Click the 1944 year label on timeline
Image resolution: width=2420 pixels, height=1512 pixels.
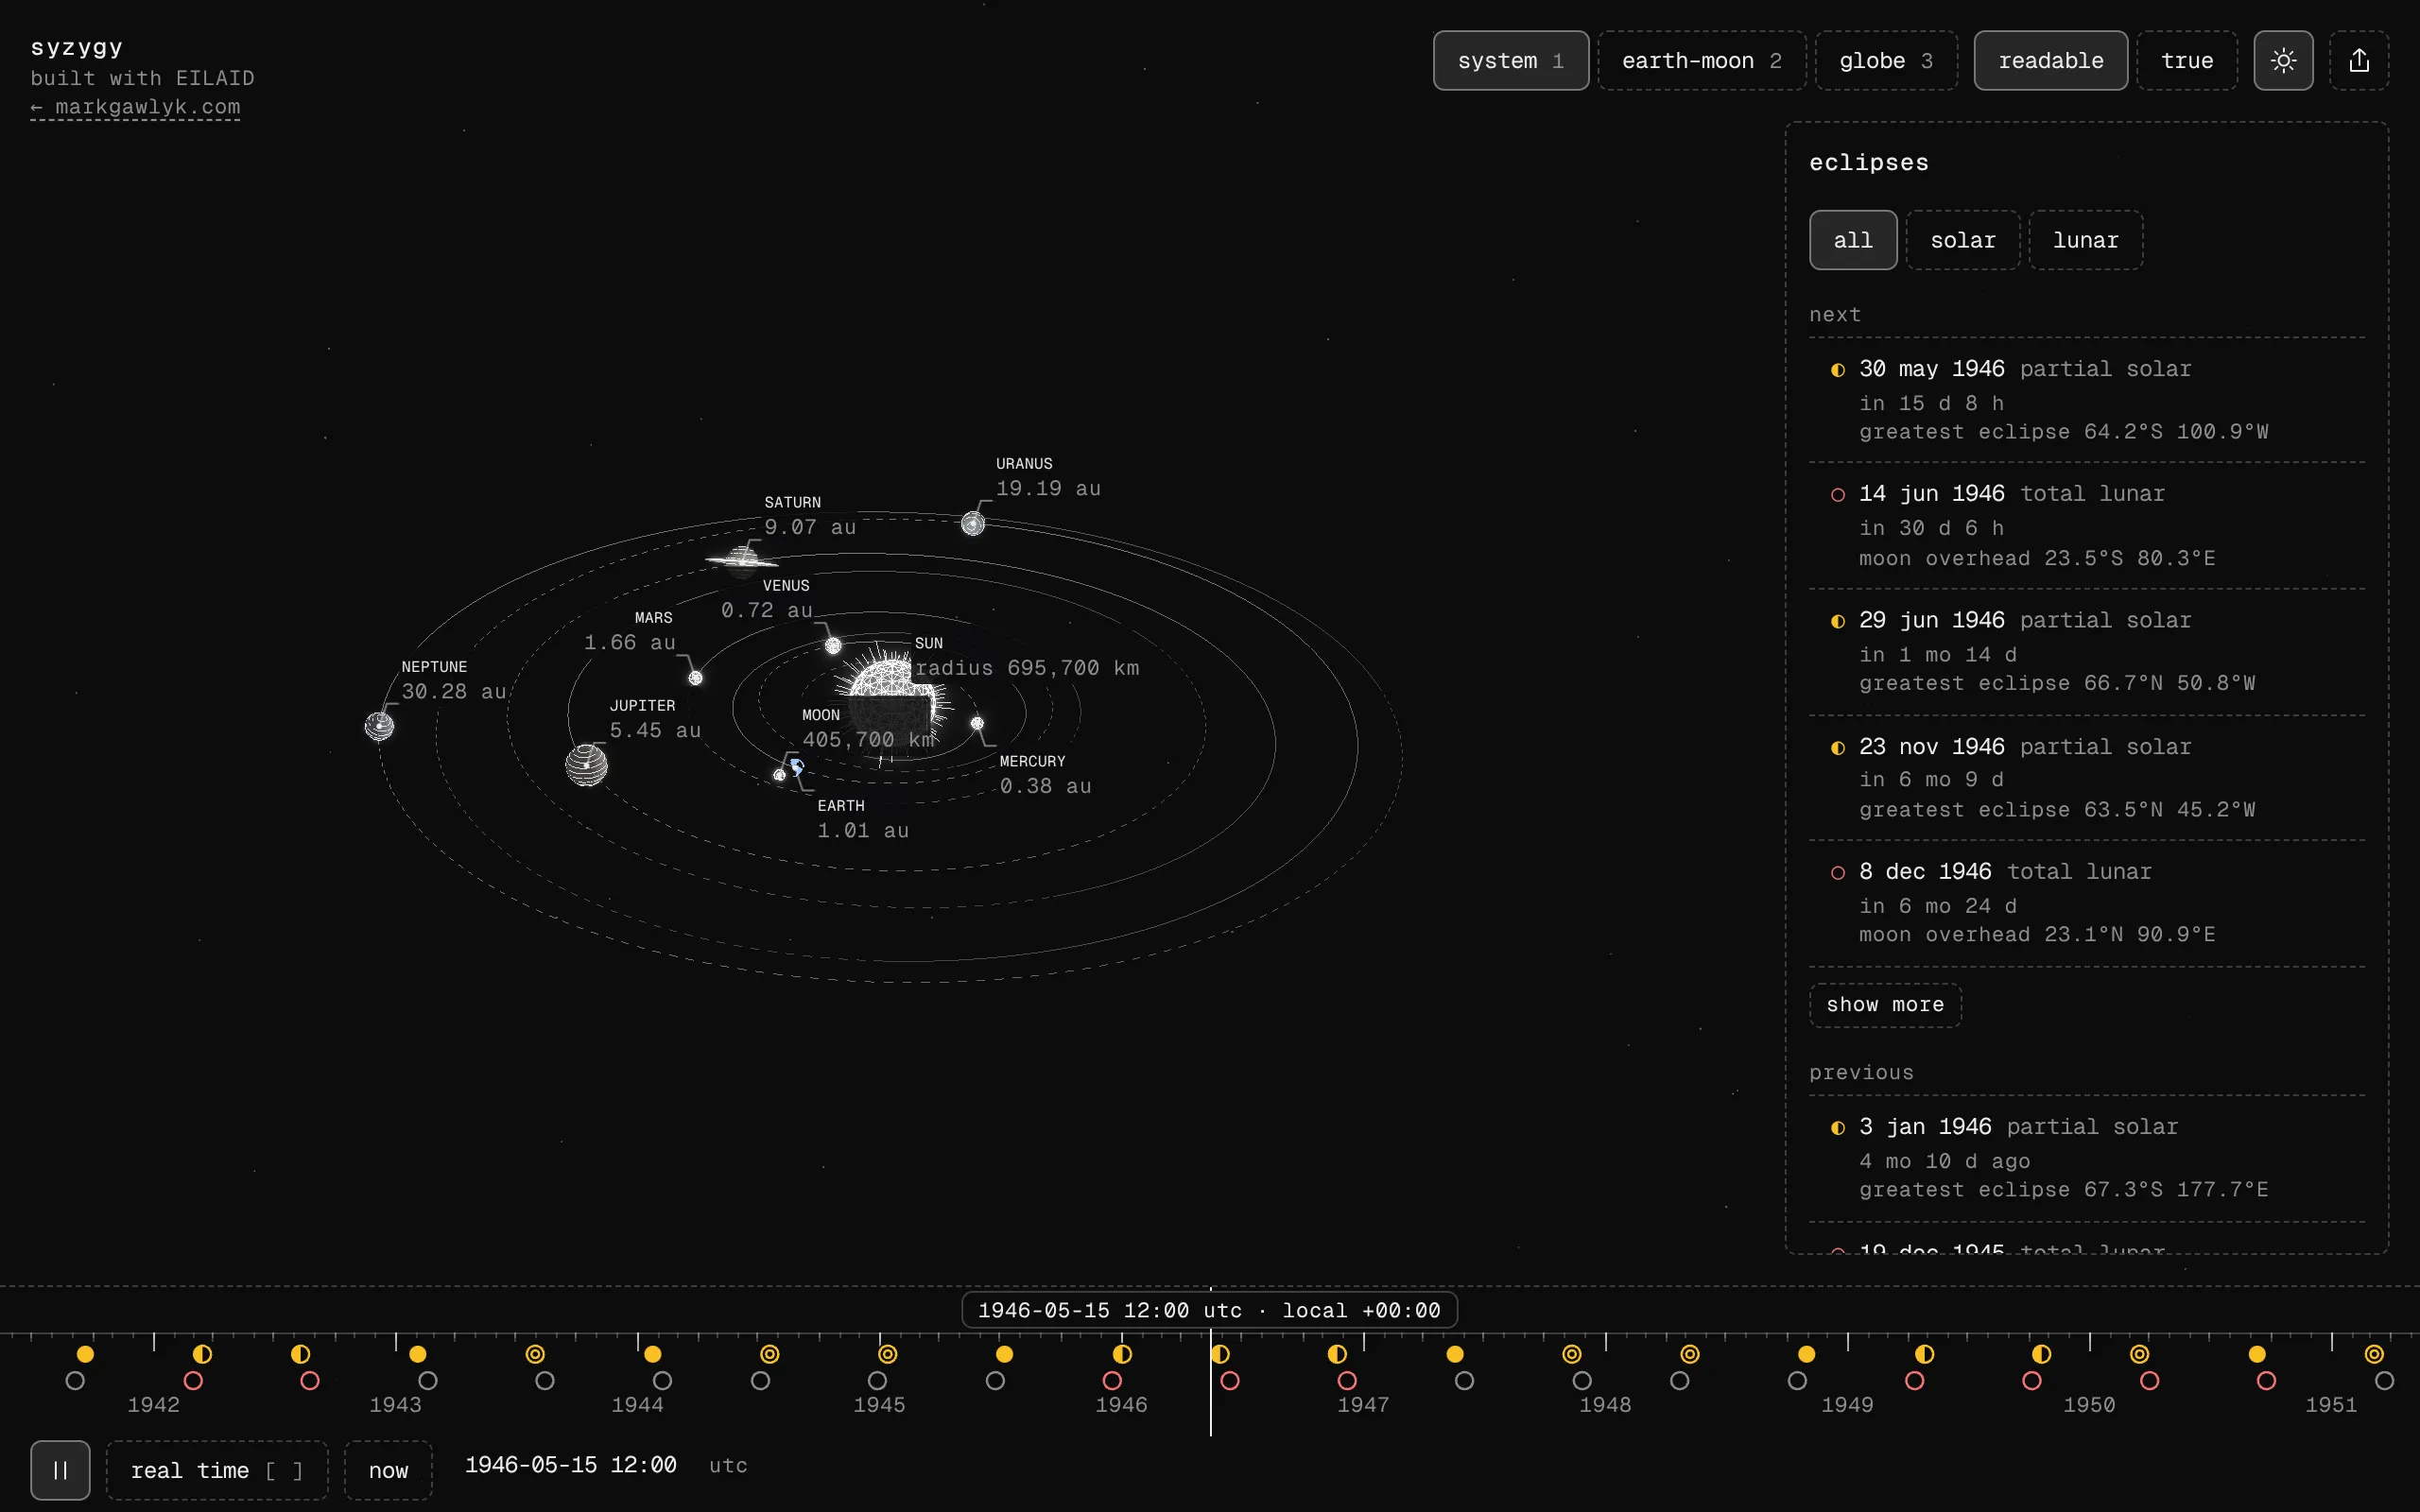tap(637, 1405)
